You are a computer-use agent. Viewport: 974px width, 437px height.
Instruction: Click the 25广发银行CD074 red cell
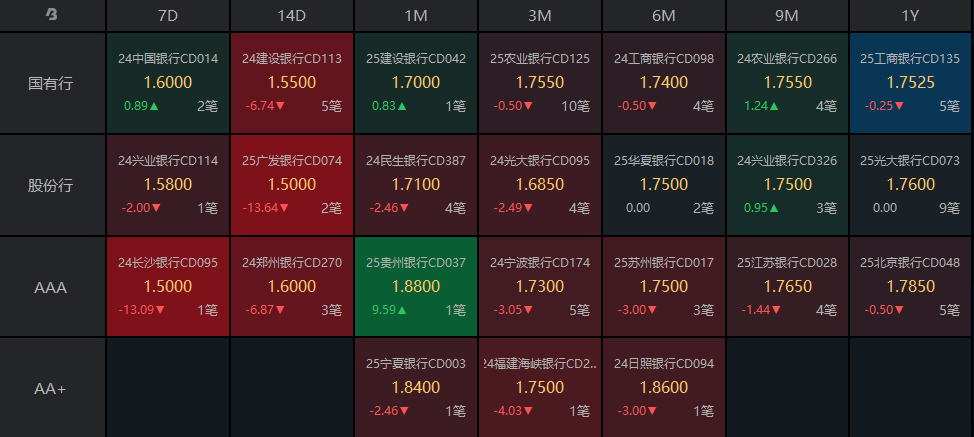pos(292,185)
